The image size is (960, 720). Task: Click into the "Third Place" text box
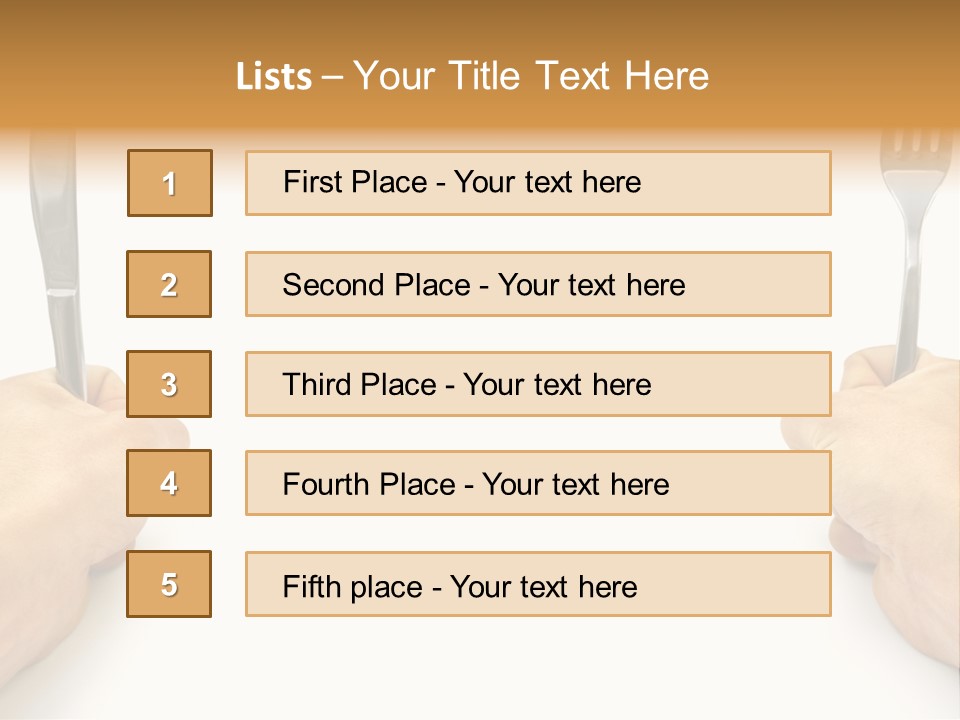click(538, 384)
